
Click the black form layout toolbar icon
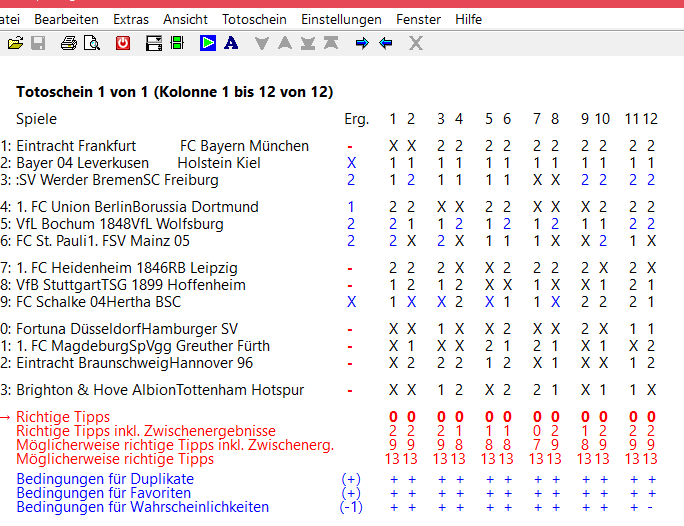[154, 43]
